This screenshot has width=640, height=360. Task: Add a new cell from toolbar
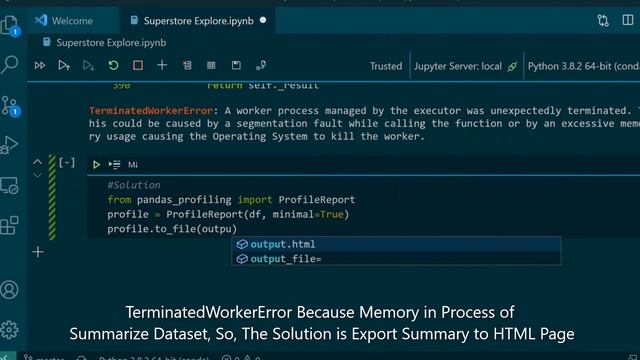(162, 65)
